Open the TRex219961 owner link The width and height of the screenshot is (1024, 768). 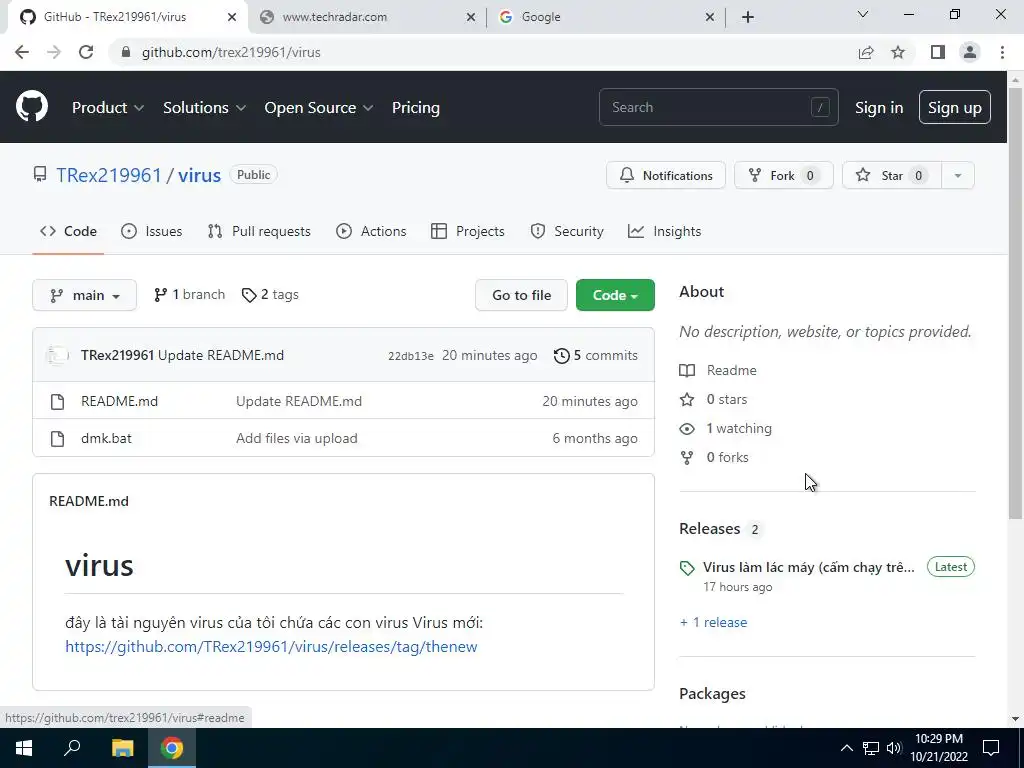click(108, 176)
